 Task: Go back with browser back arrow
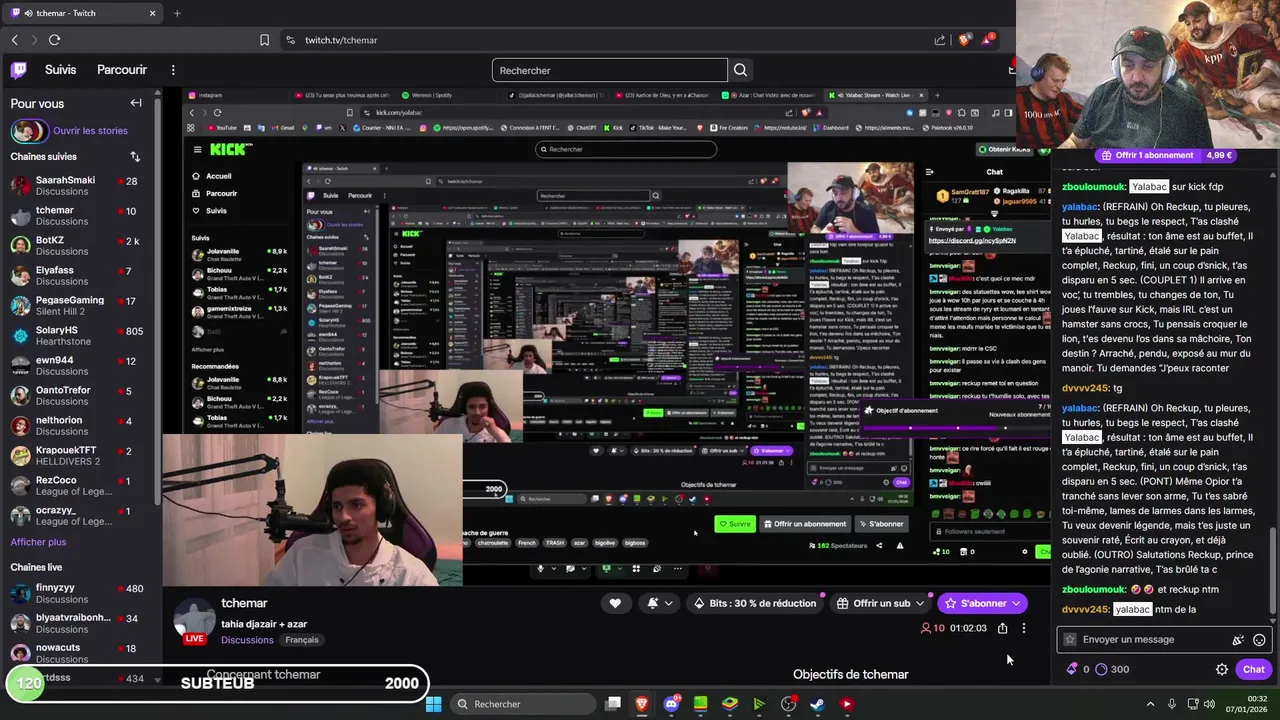click(15, 40)
